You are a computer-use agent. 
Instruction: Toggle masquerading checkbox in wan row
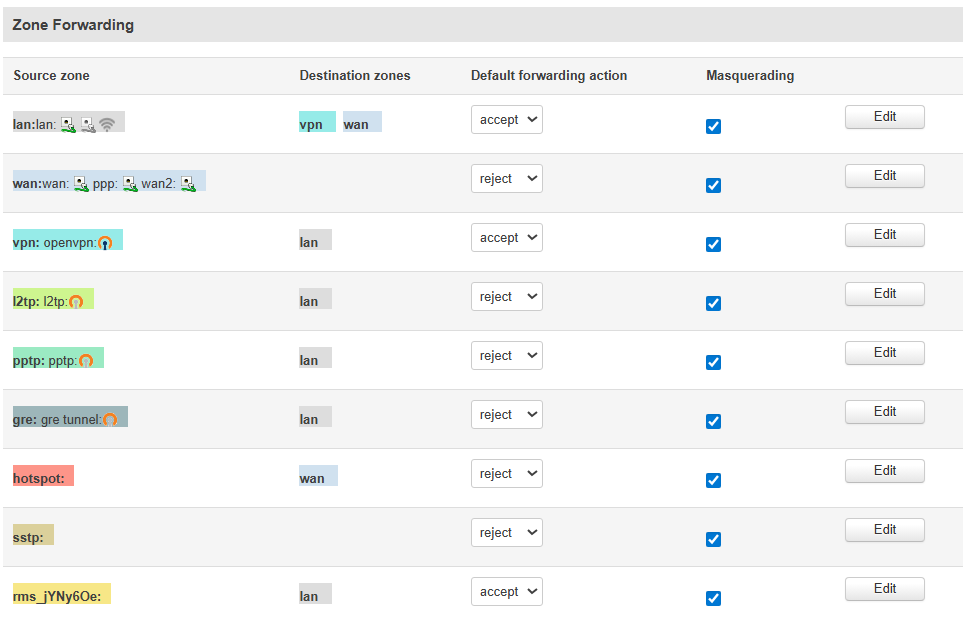(x=713, y=185)
